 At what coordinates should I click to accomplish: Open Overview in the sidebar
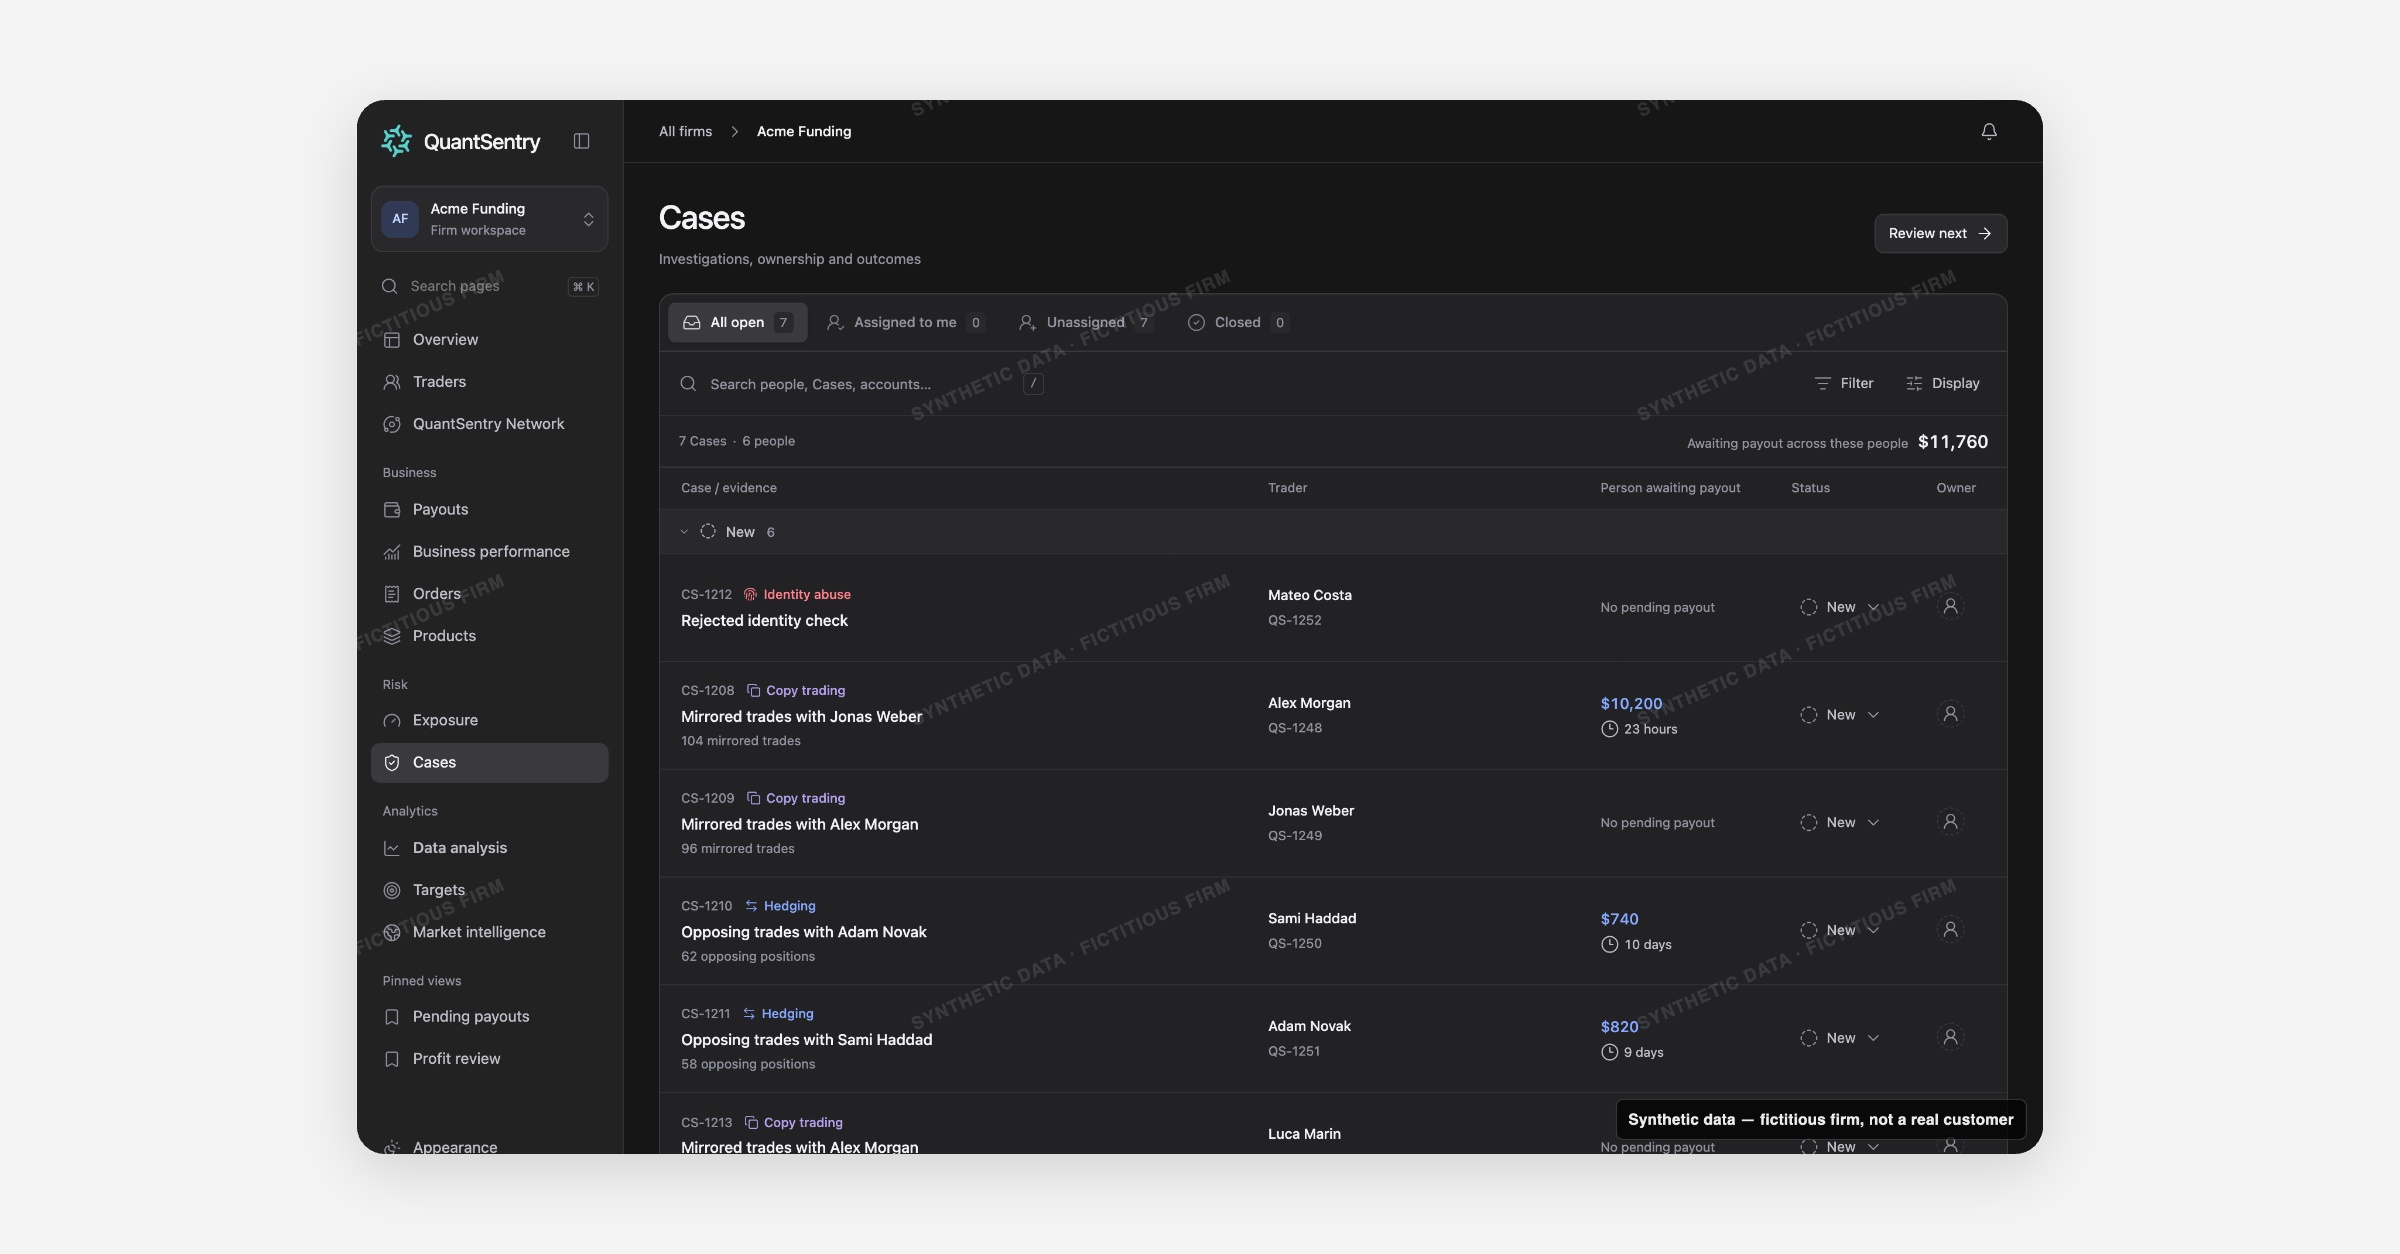tap(489, 340)
